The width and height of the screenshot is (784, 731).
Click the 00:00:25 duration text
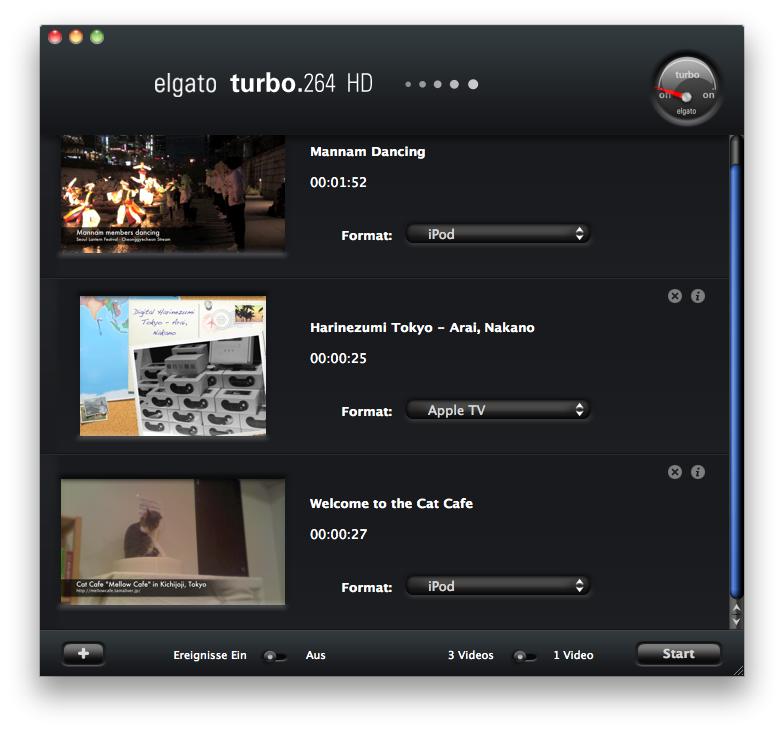pyautogui.click(x=338, y=358)
